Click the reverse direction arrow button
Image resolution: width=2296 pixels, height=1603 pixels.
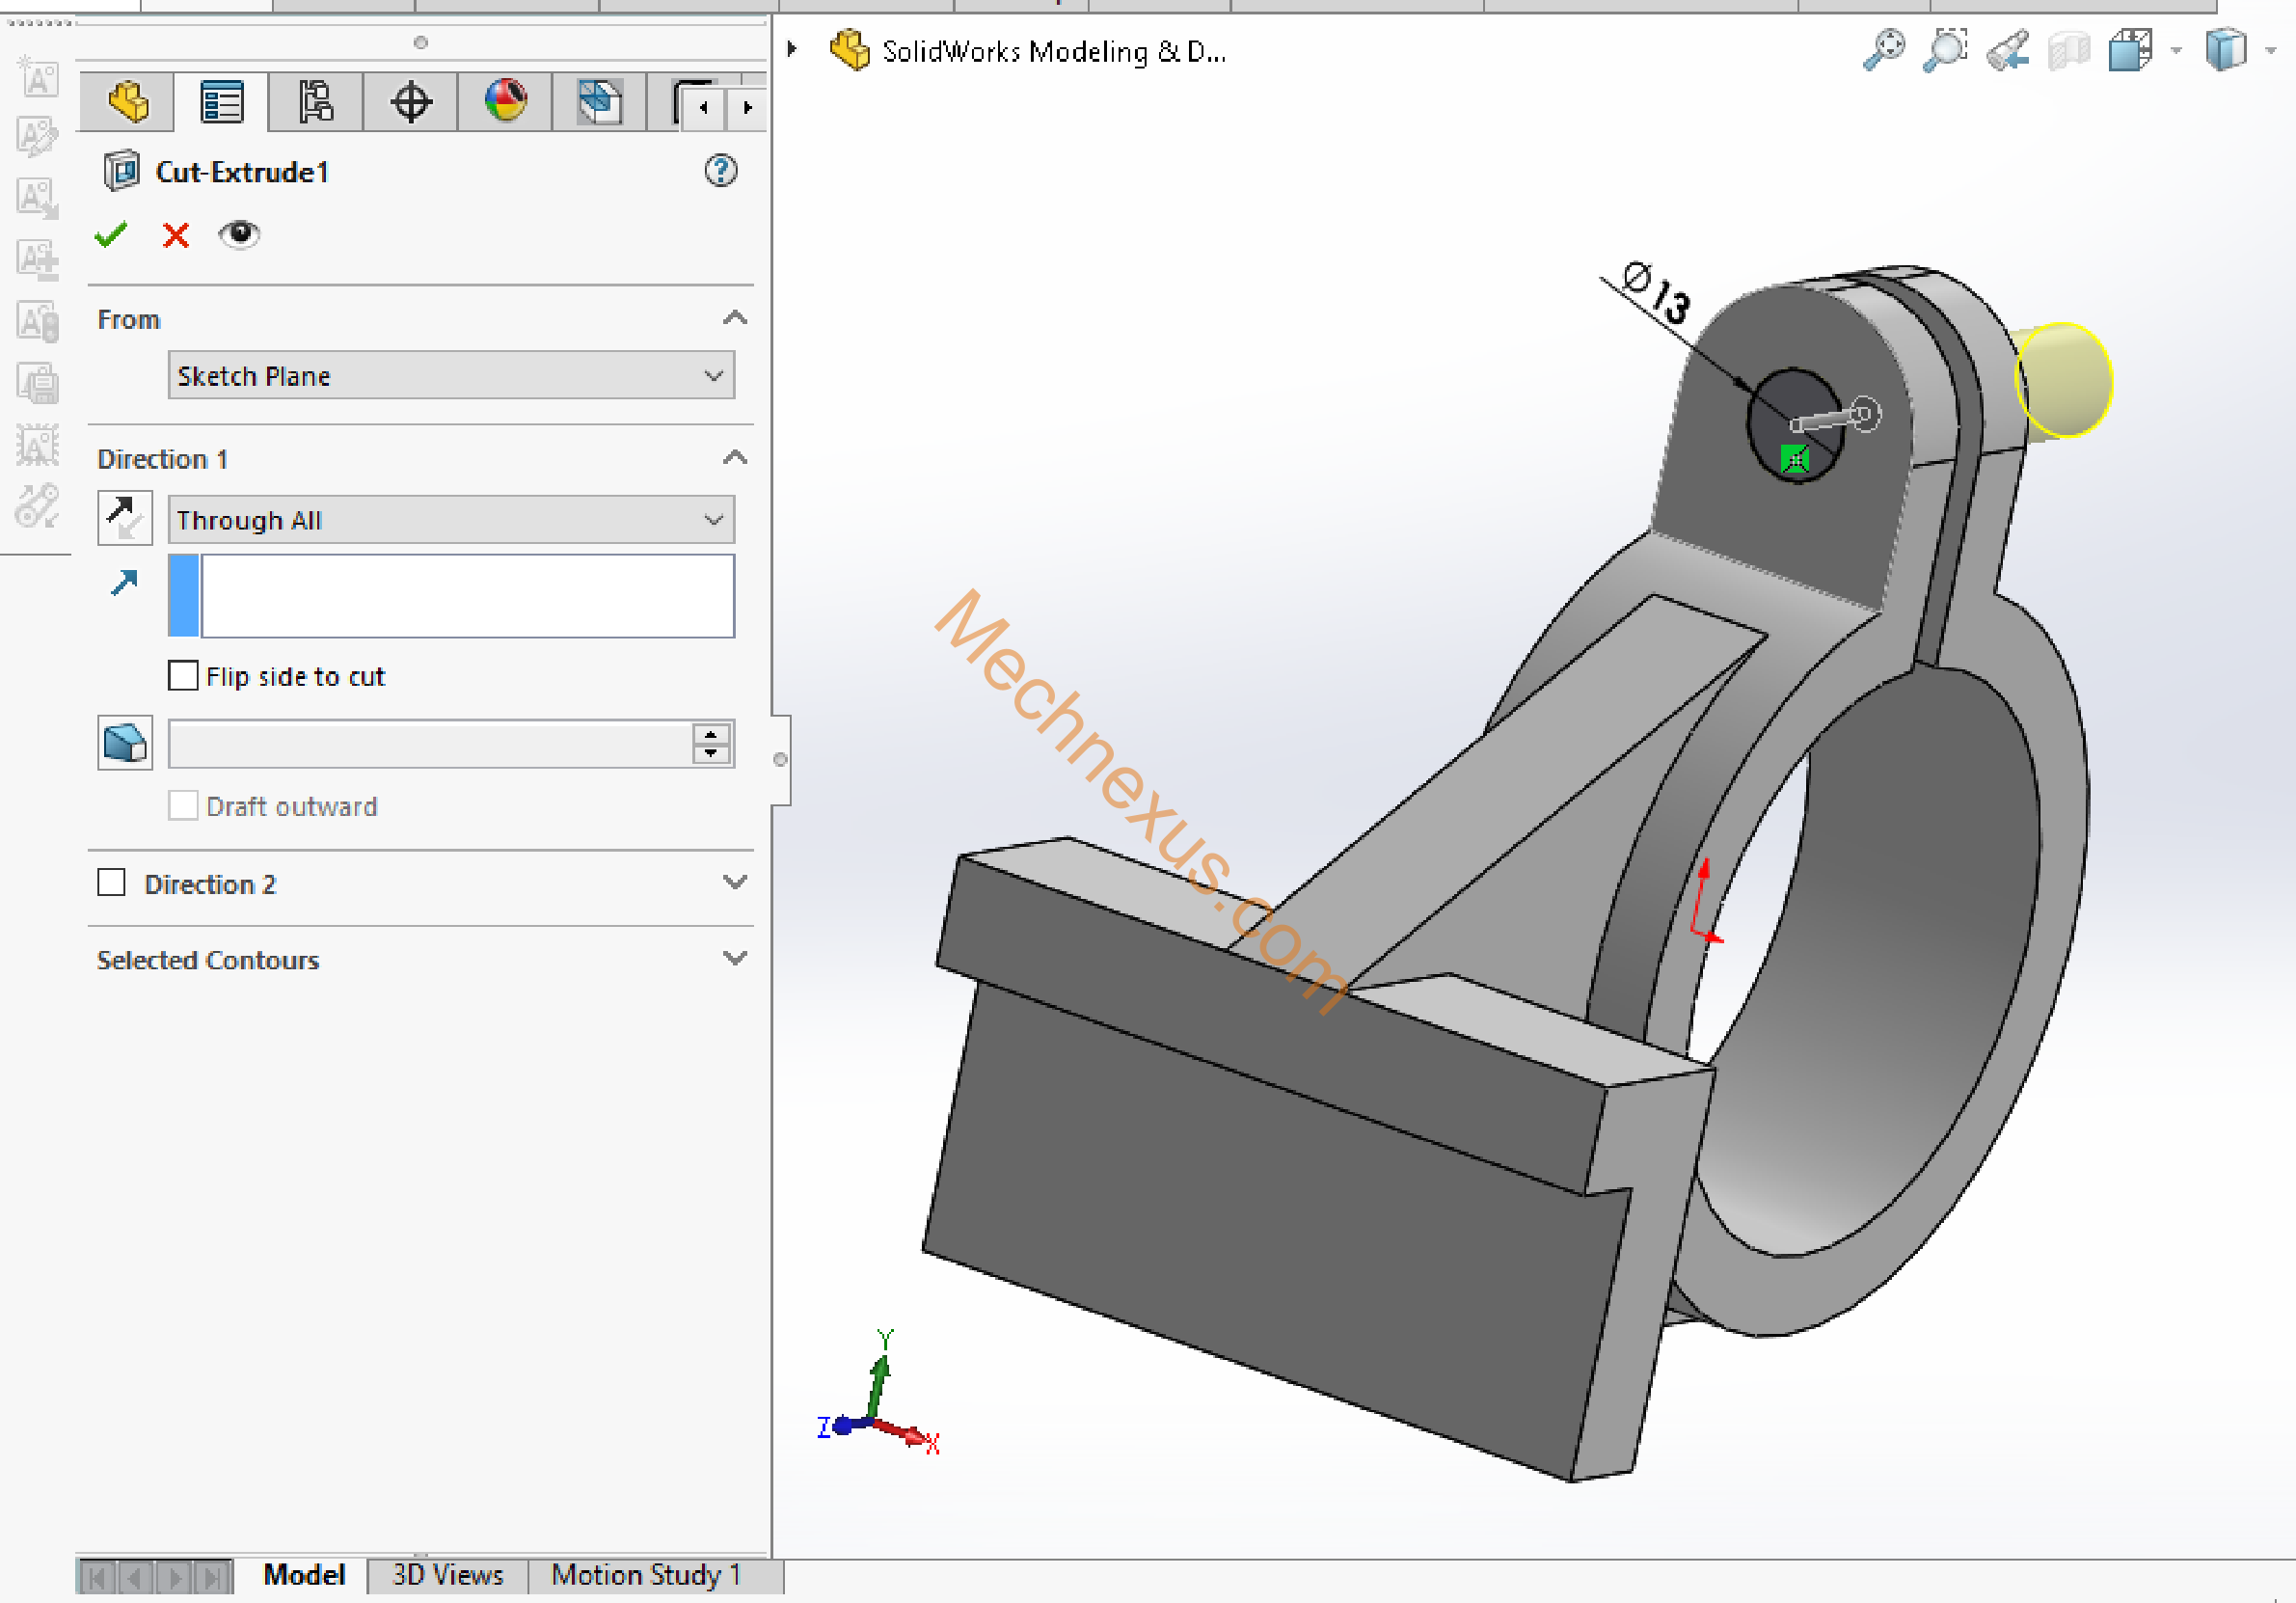click(x=125, y=518)
